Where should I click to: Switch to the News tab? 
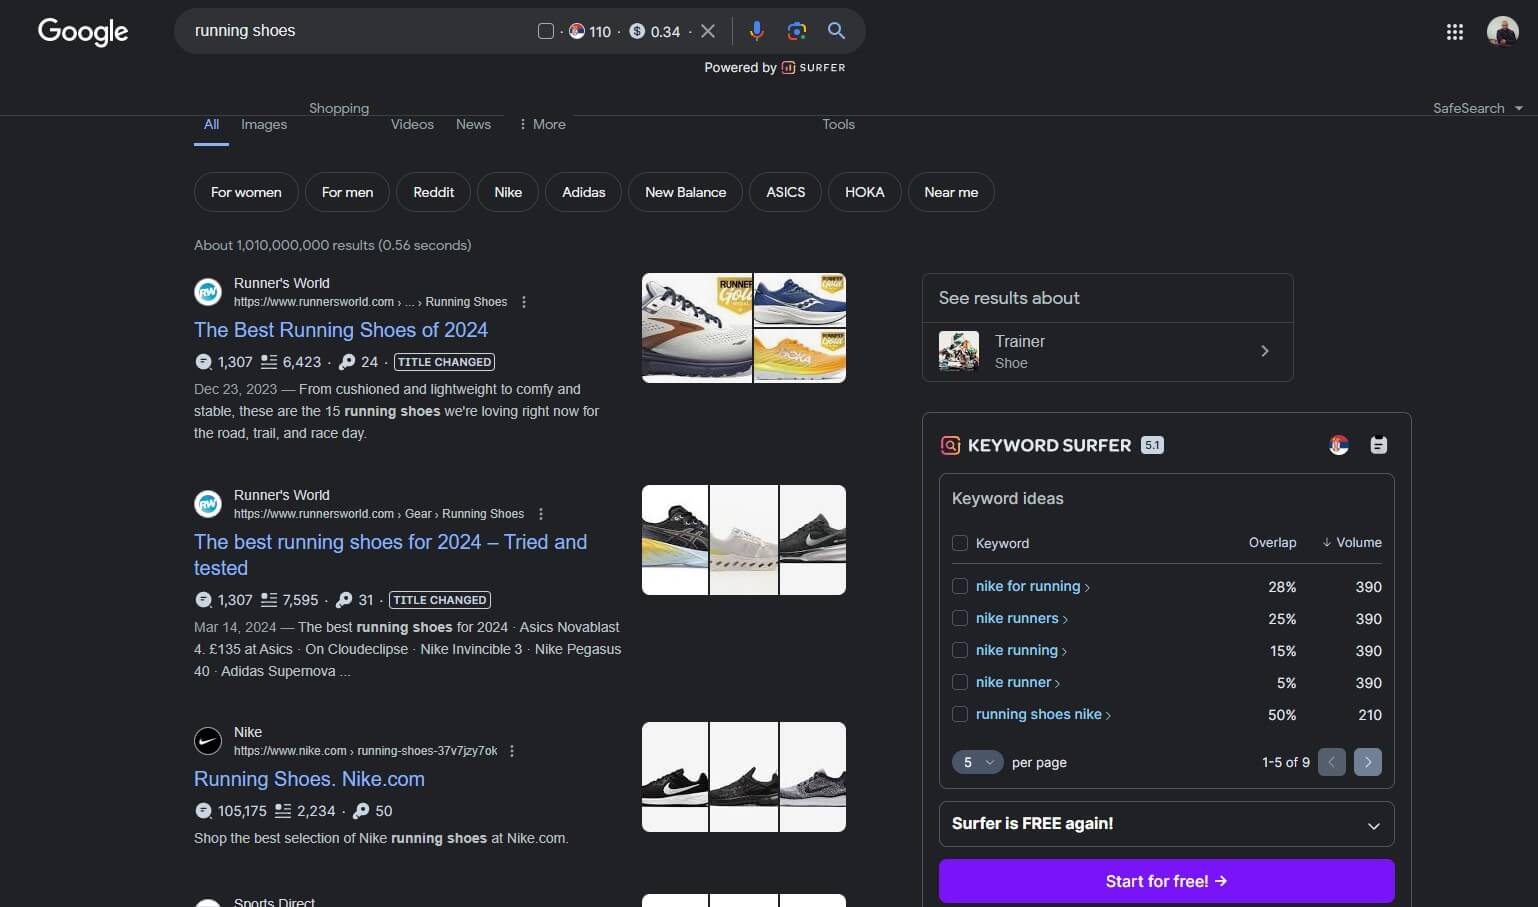click(473, 124)
